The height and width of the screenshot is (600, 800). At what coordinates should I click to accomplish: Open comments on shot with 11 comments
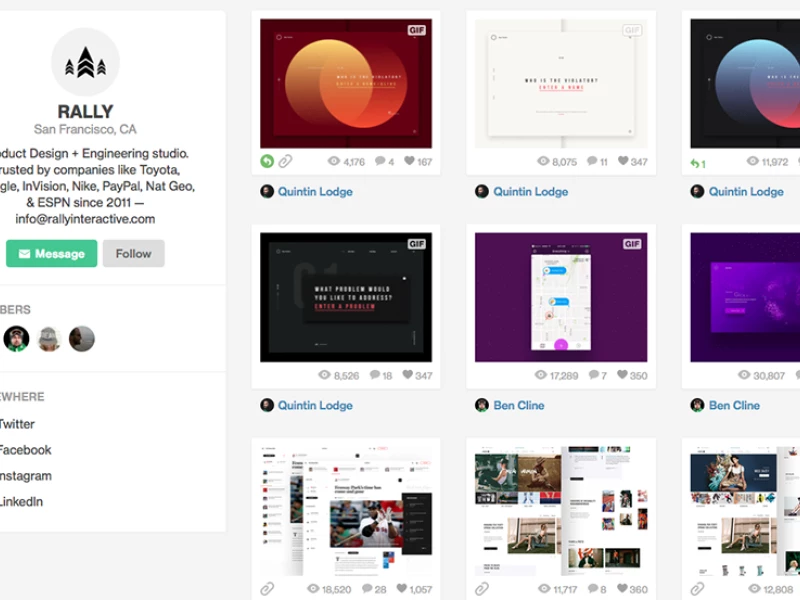coord(592,161)
